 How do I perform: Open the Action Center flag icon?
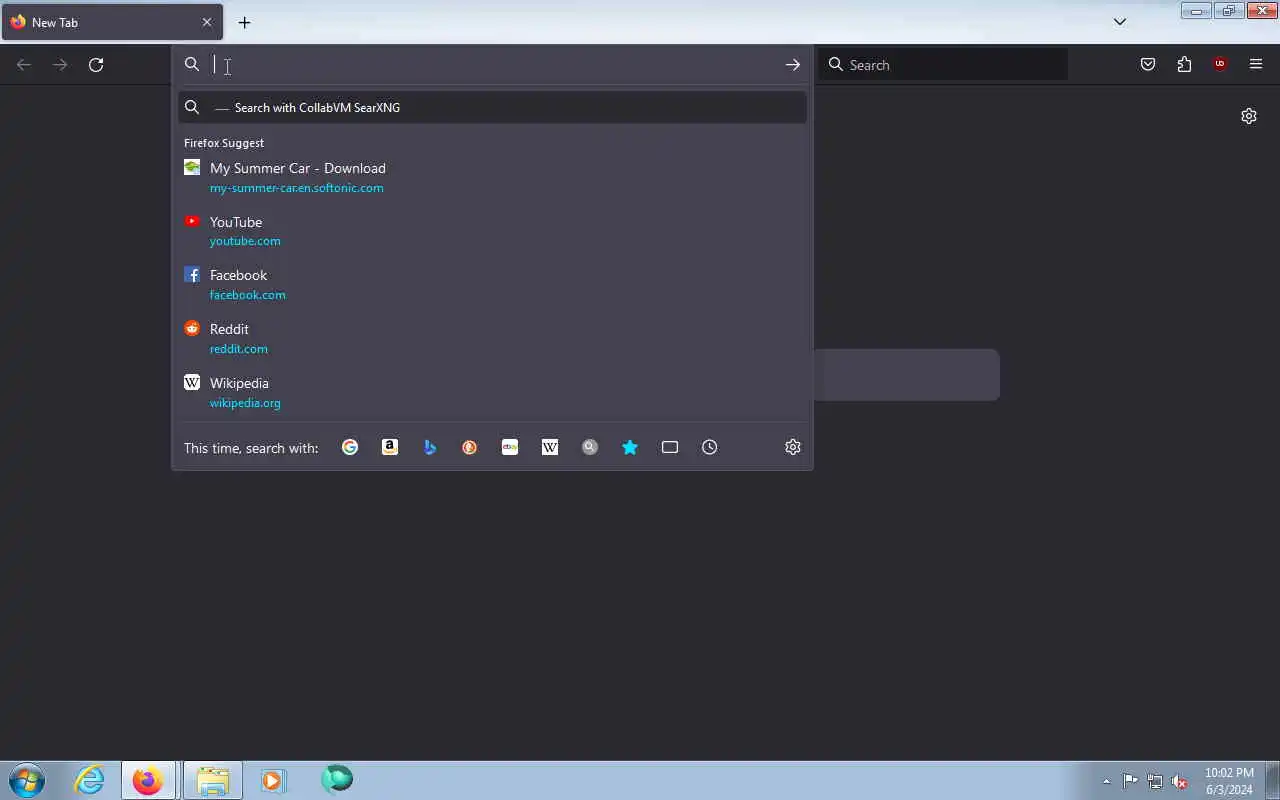point(1130,781)
